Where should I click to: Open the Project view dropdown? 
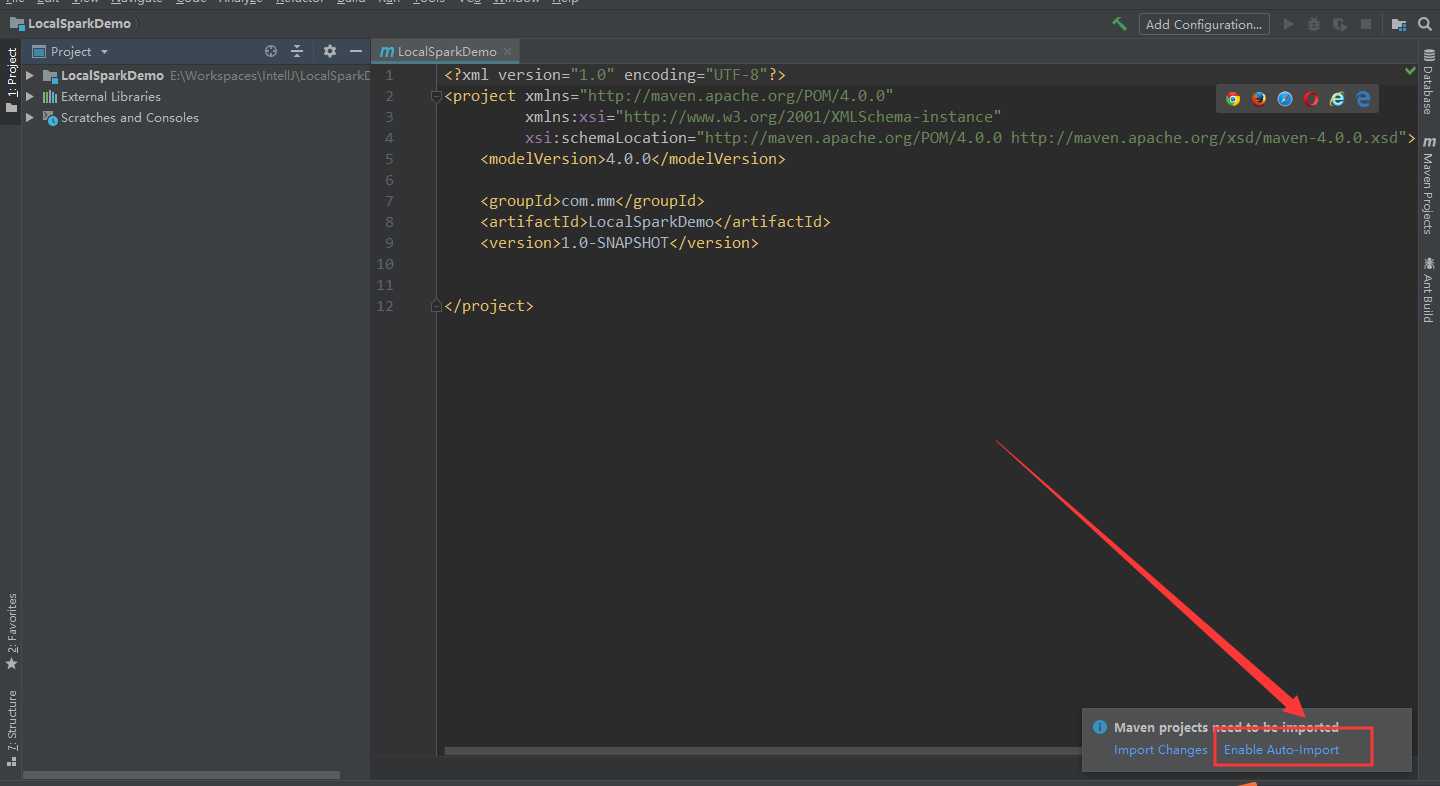pyautogui.click(x=70, y=51)
